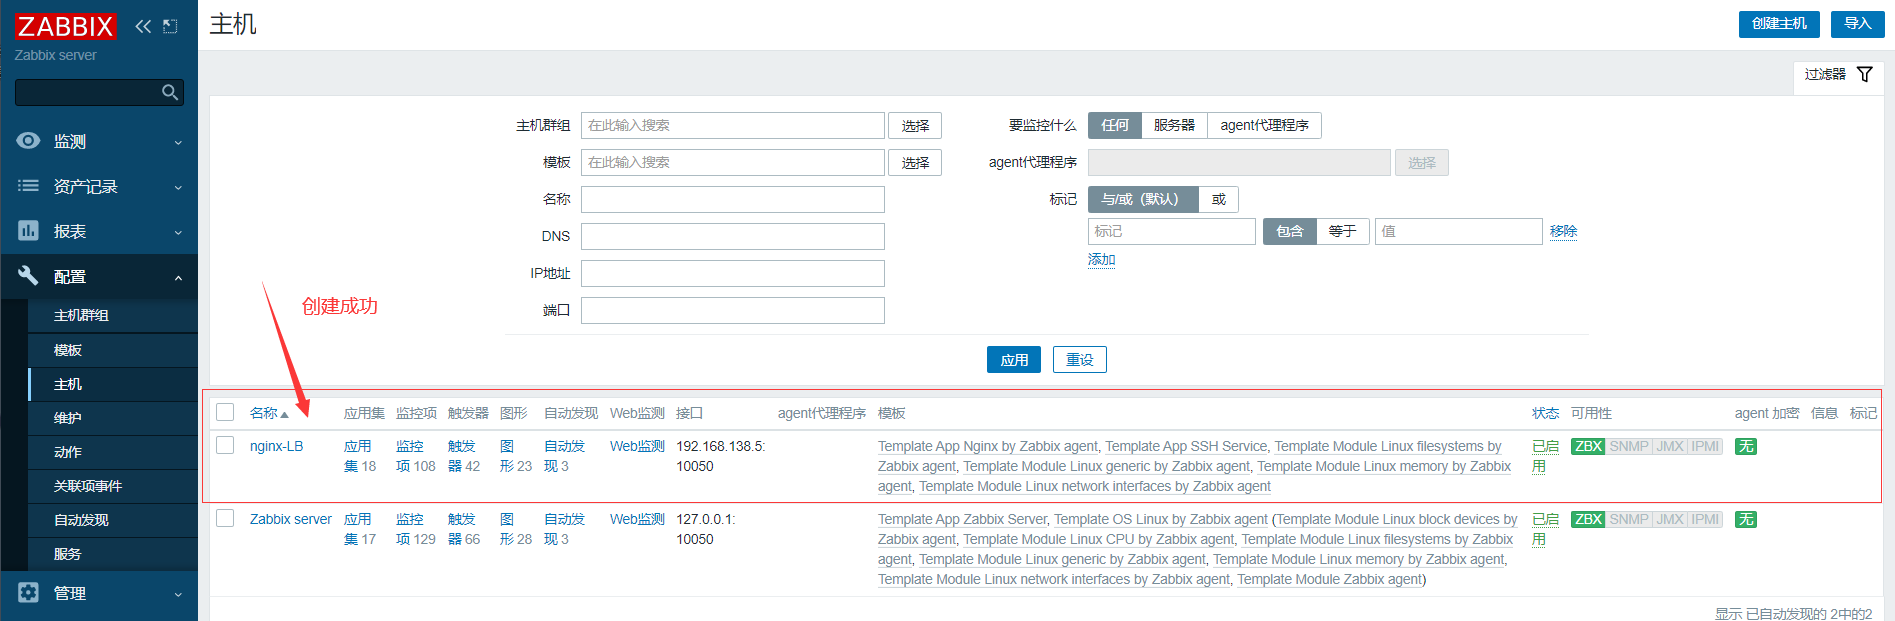Click IPMI badge in Zabbix server row
The height and width of the screenshot is (621, 1895).
[1705, 519]
